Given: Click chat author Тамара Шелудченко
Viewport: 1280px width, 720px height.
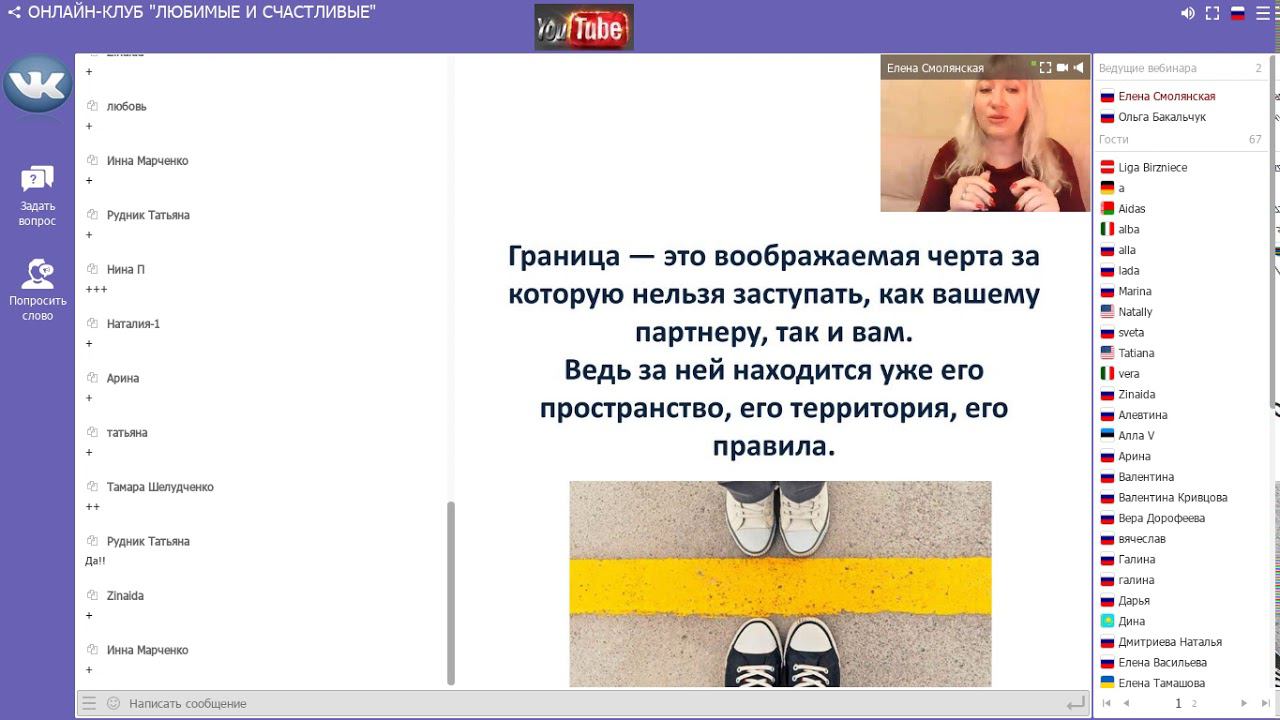Looking at the screenshot, I should (x=160, y=487).
